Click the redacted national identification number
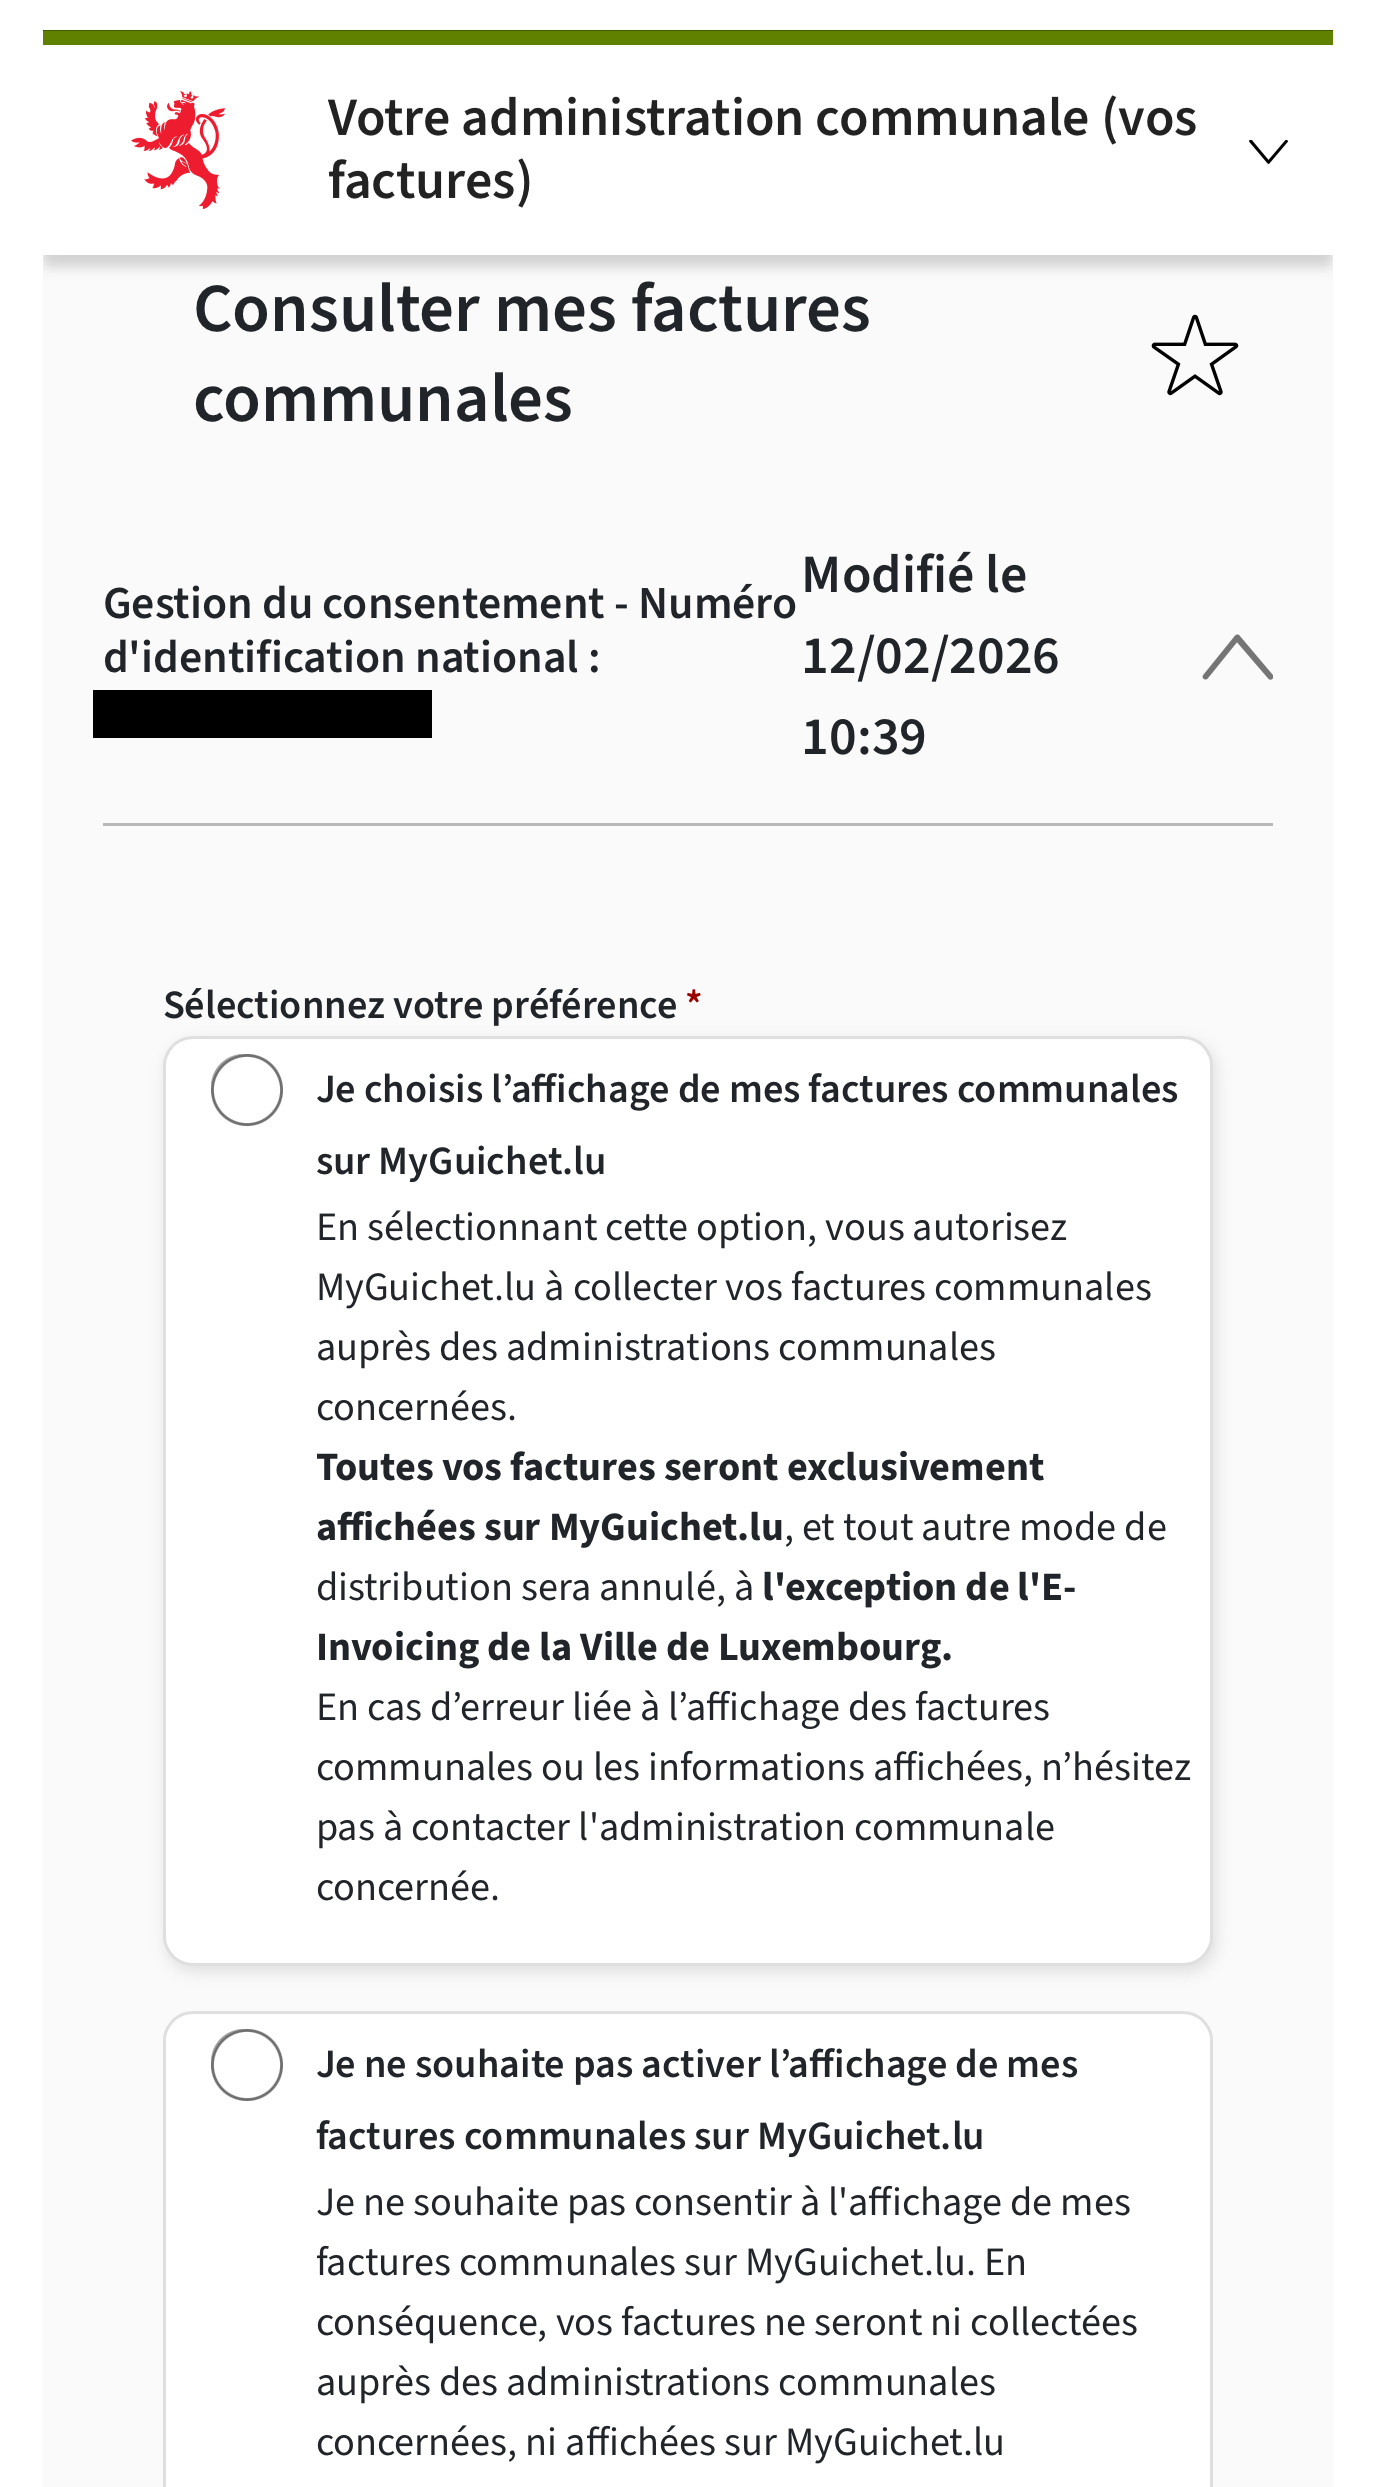The width and height of the screenshot is (1388, 2487). click(x=262, y=714)
